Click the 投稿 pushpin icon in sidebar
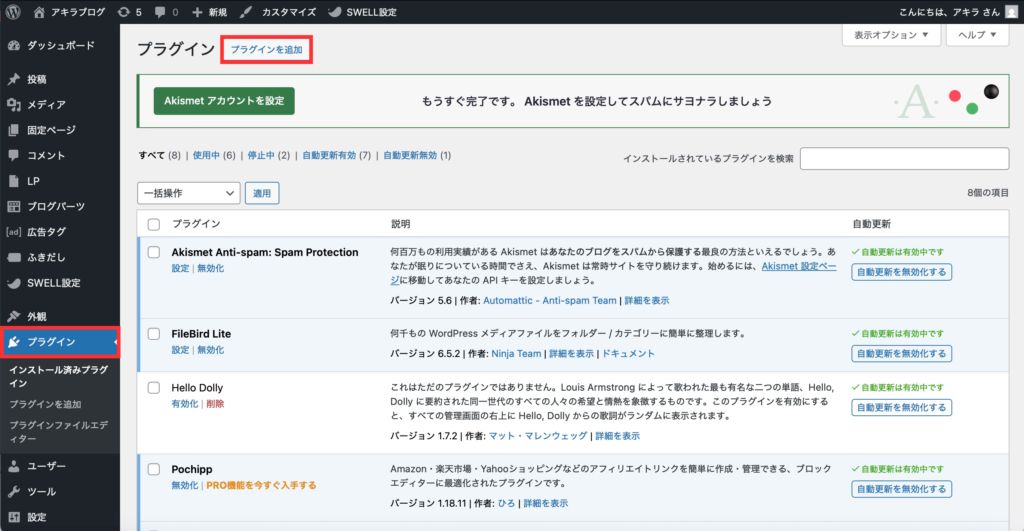Viewport: 1024px width, 531px height. click(13, 79)
